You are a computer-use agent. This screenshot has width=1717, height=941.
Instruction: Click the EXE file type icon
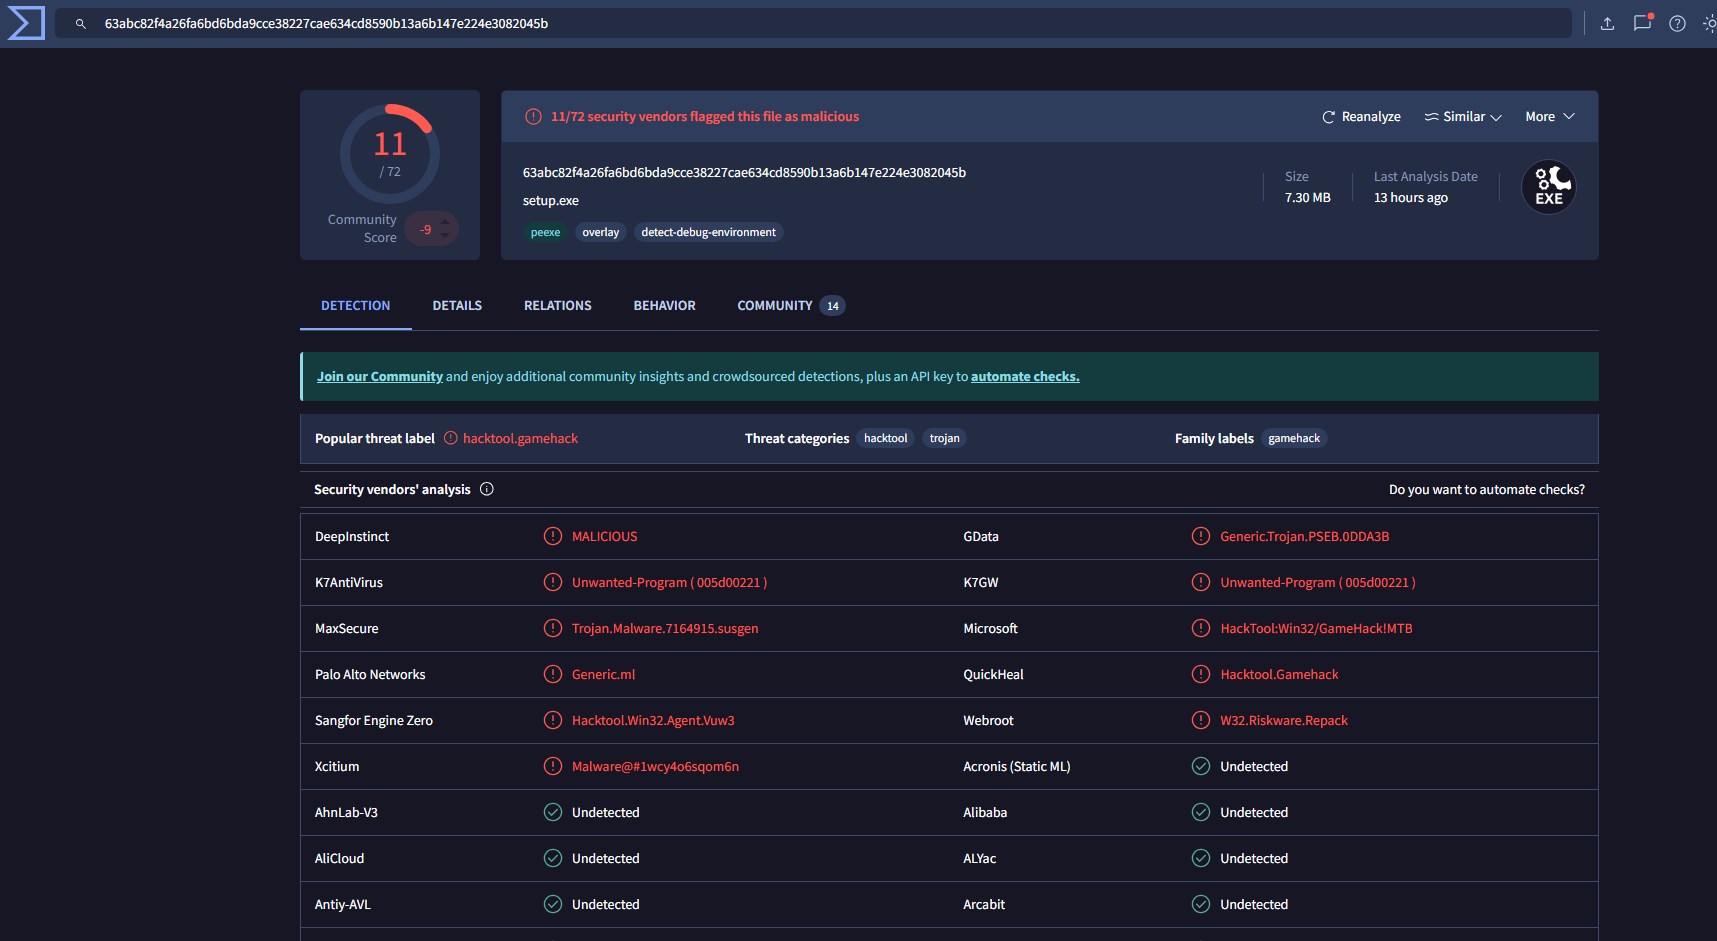[x=1548, y=187]
